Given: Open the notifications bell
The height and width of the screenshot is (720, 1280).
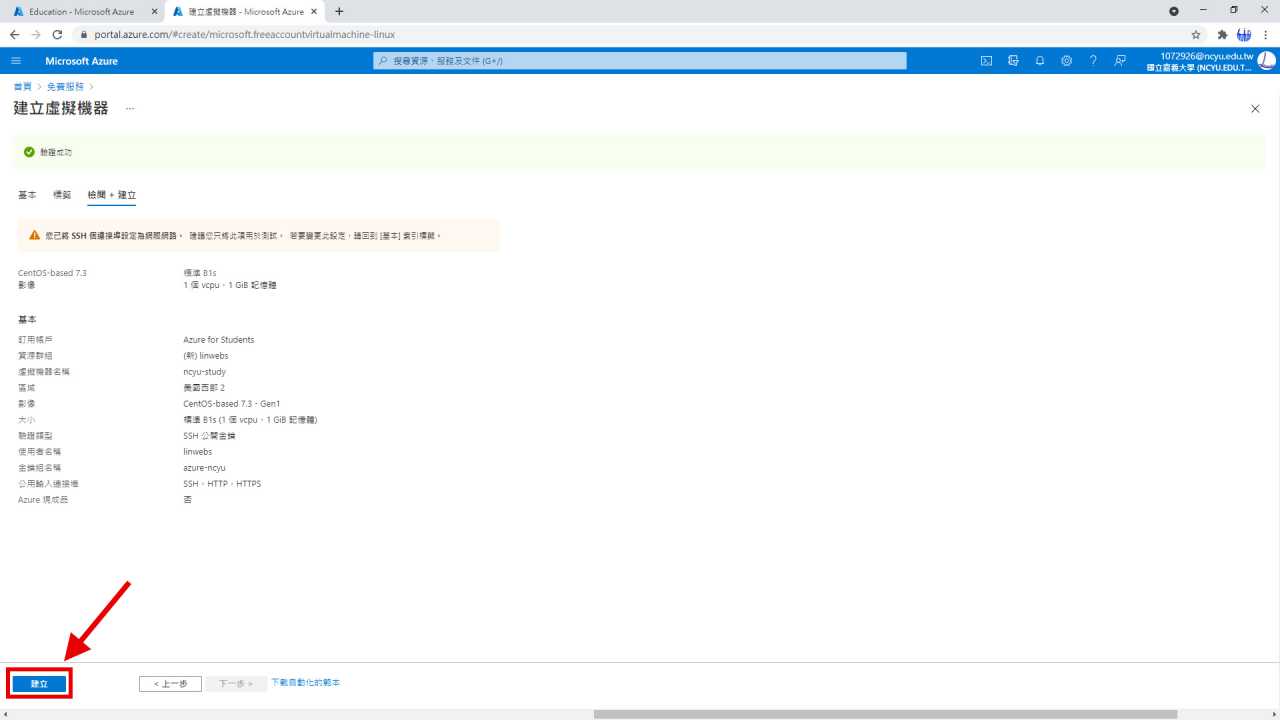Looking at the screenshot, I should click(1040, 61).
